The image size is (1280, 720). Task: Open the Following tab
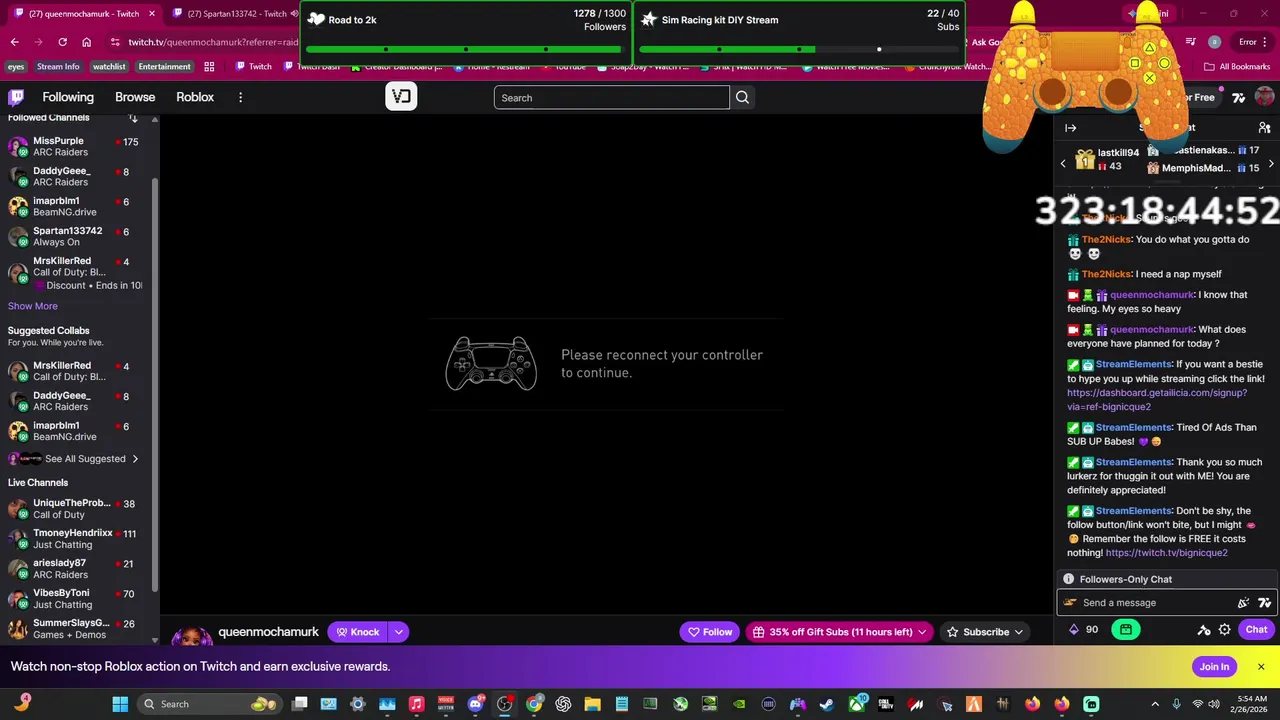[68, 97]
